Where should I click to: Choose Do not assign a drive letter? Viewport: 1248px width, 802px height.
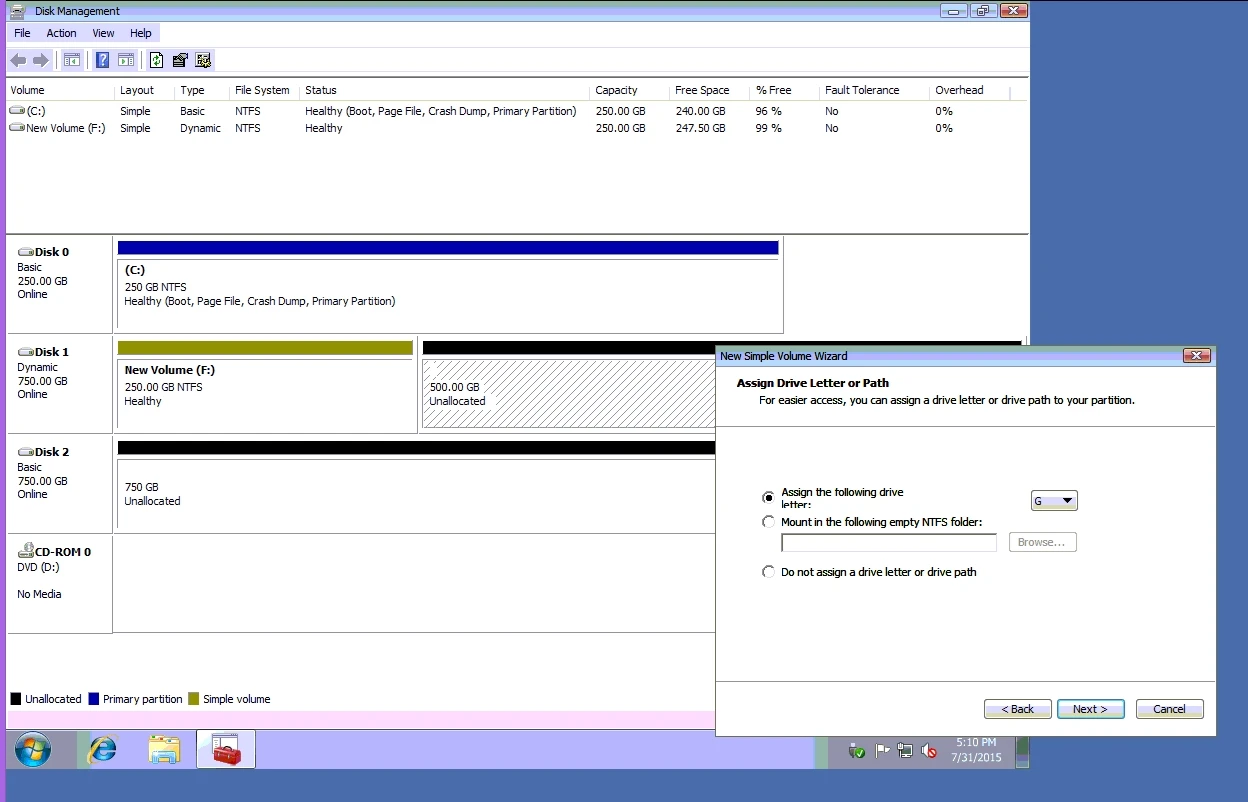768,572
